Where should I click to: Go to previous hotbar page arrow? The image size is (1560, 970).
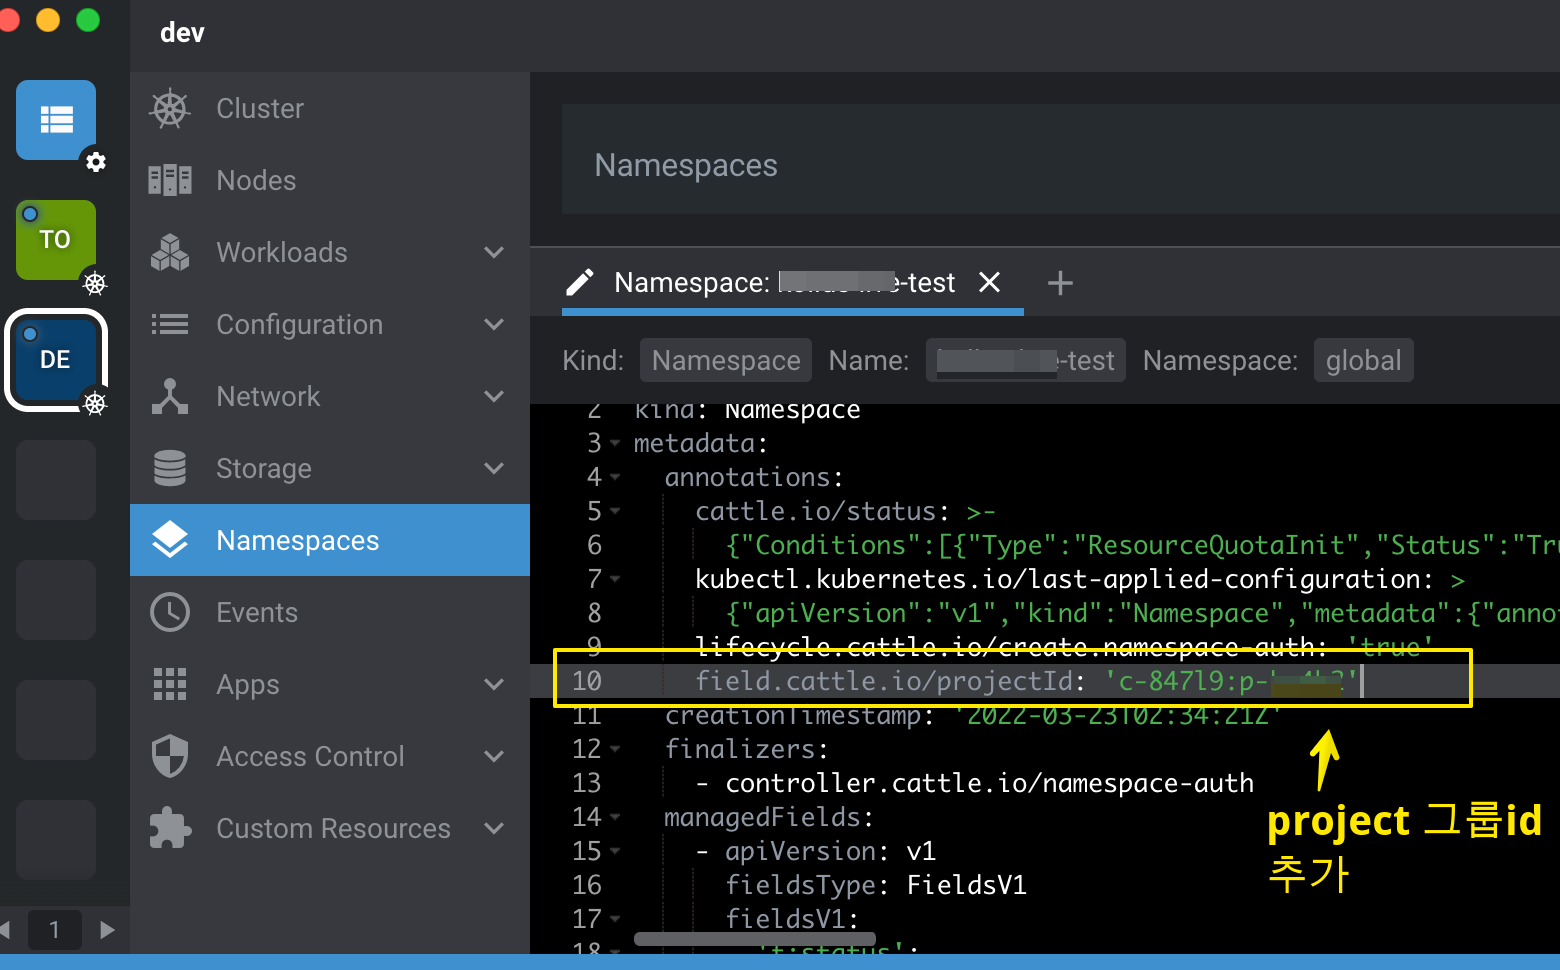click(6, 930)
